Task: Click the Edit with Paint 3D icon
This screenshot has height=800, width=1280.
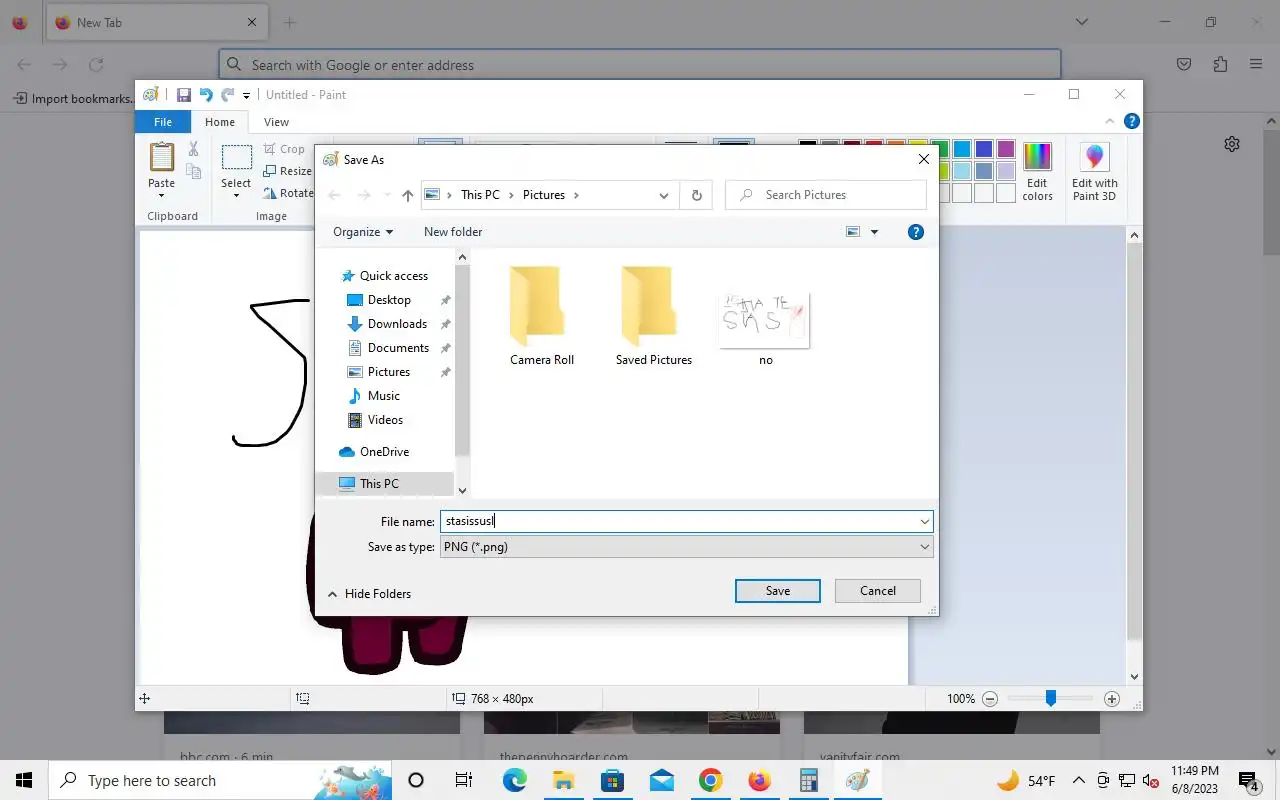Action: (1094, 158)
